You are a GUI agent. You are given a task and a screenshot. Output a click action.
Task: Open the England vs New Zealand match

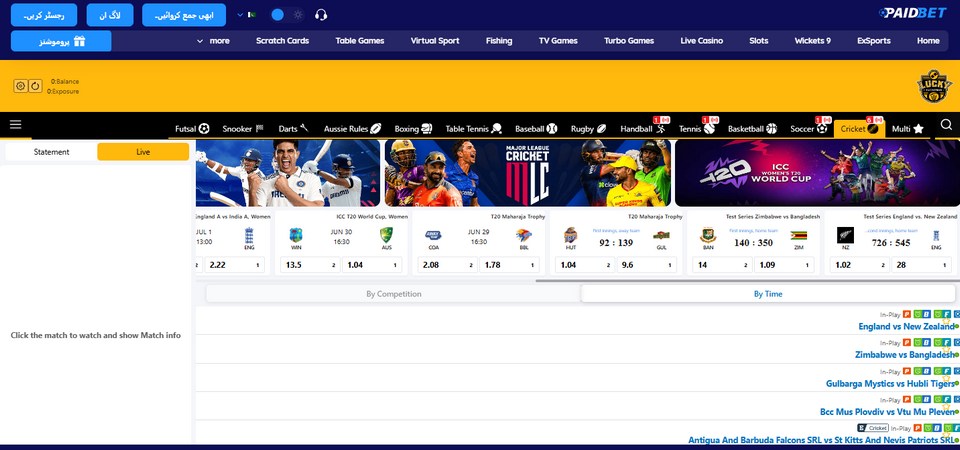[906, 326]
